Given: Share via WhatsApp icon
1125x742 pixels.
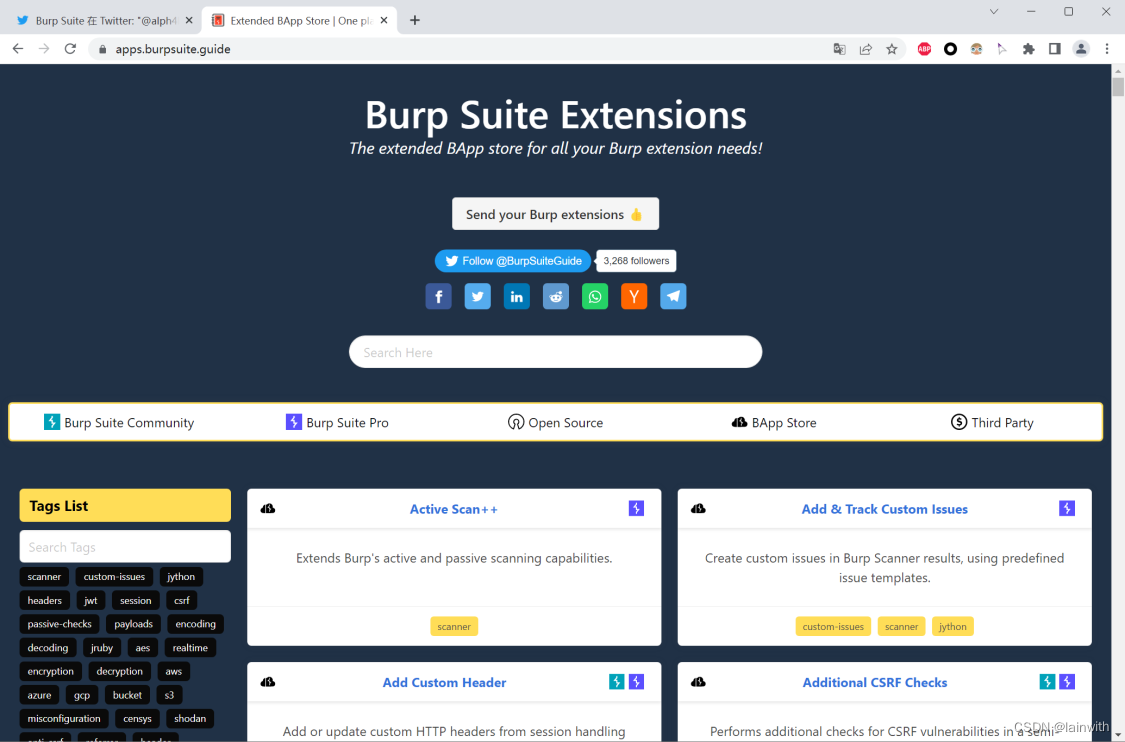Looking at the screenshot, I should point(595,296).
